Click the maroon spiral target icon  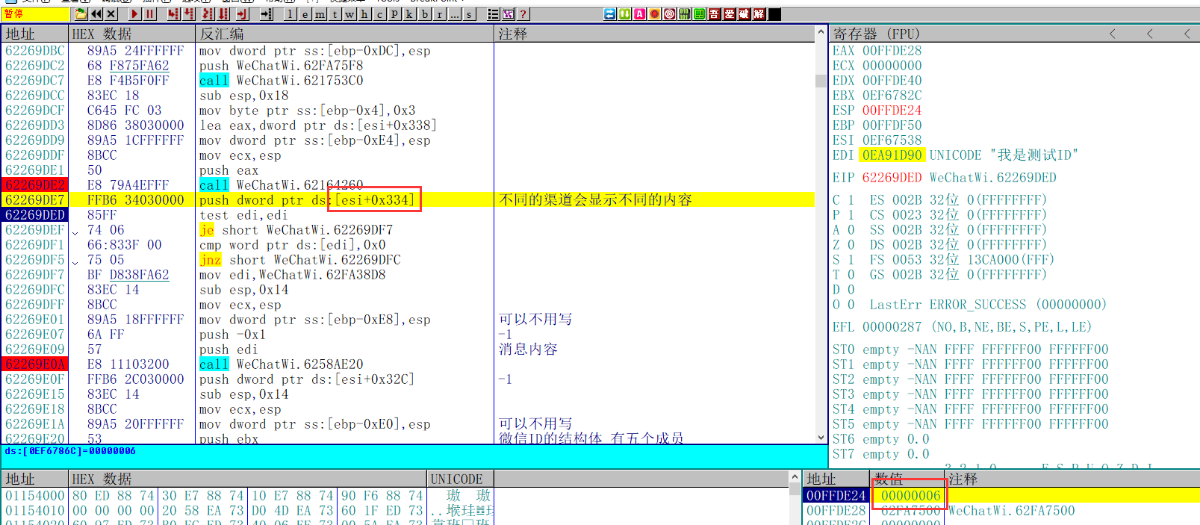pos(669,14)
